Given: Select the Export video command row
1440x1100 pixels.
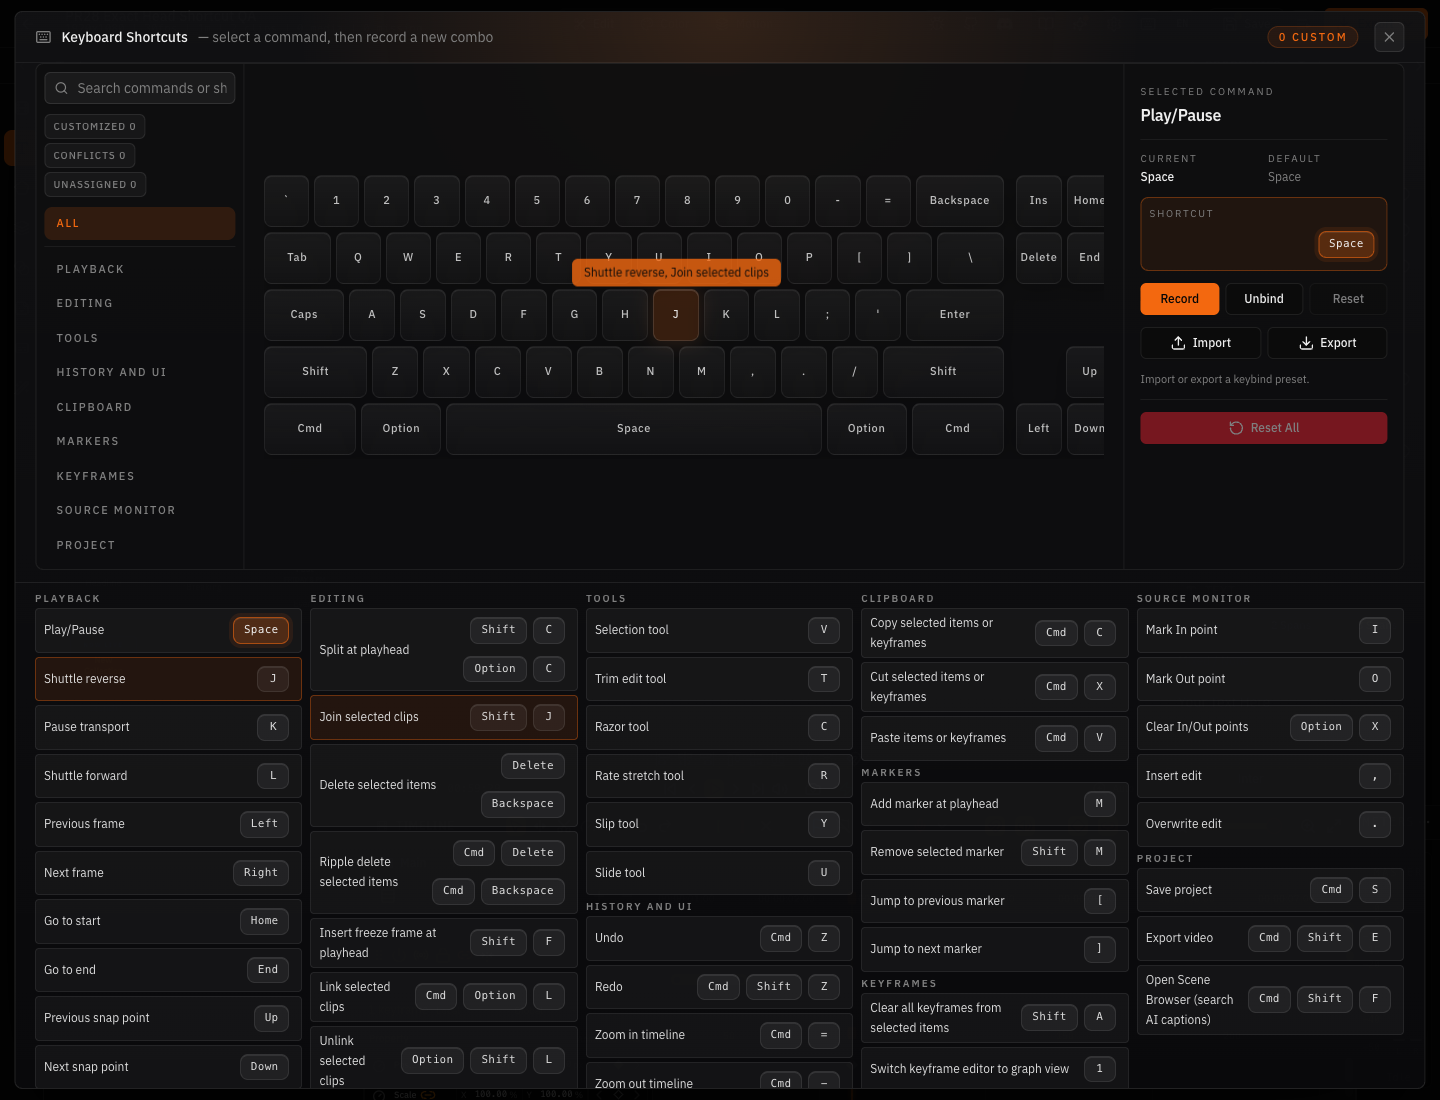Looking at the screenshot, I should (x=1270, y=938).
